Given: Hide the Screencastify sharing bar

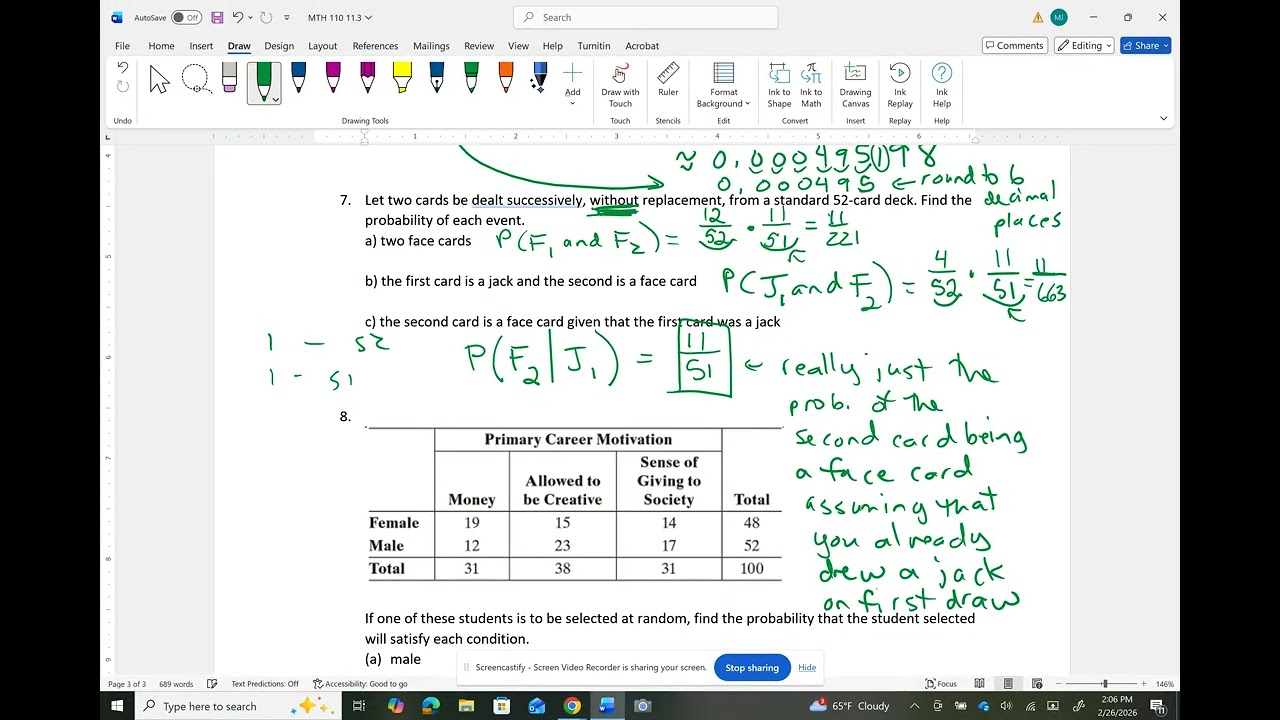Looking at the screenshot, I should click(807, 668).
